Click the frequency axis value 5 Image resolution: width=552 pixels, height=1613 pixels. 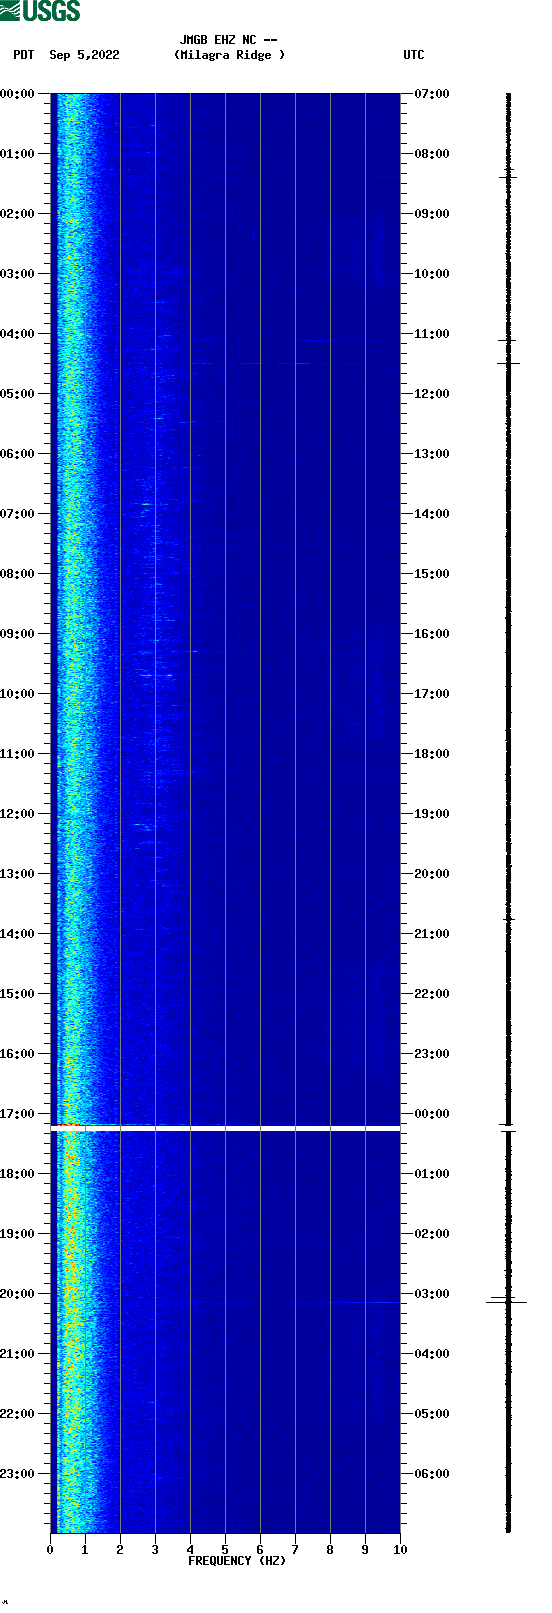225,1550
